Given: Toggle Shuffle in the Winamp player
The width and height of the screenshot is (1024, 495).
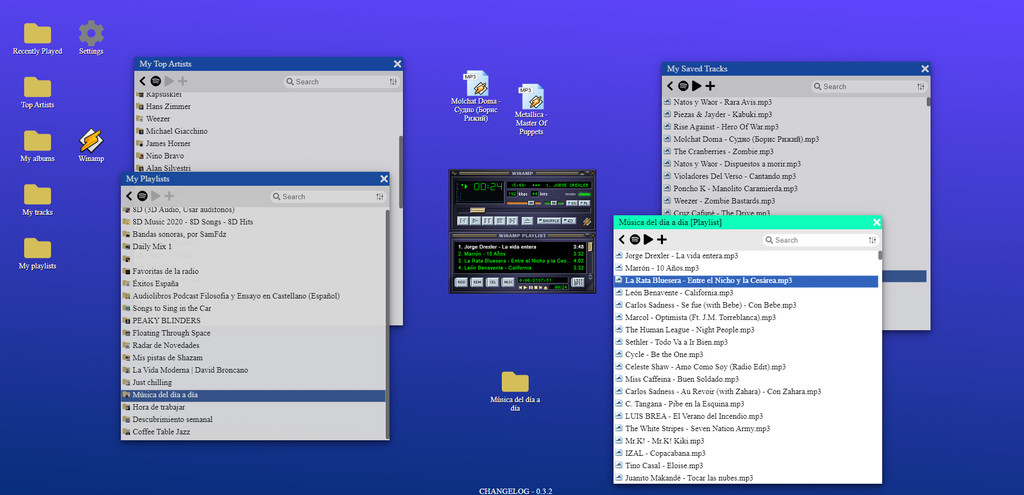Looking at the screenshot, I should pos(549,219).
